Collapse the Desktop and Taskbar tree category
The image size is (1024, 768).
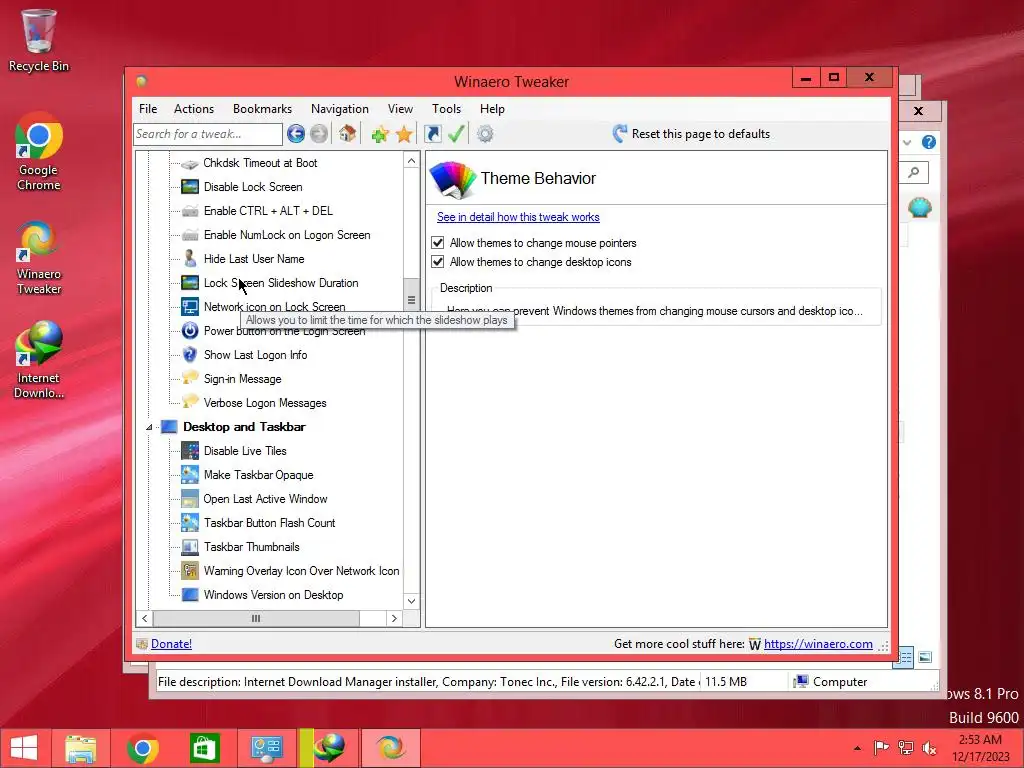[149, 427]
